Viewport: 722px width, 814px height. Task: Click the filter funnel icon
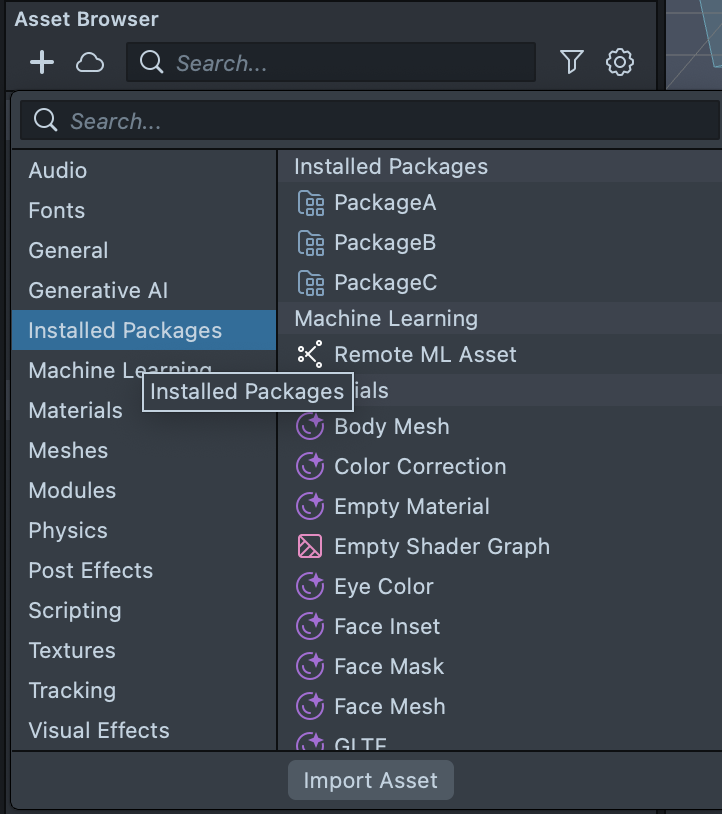(x=571, y=63)
